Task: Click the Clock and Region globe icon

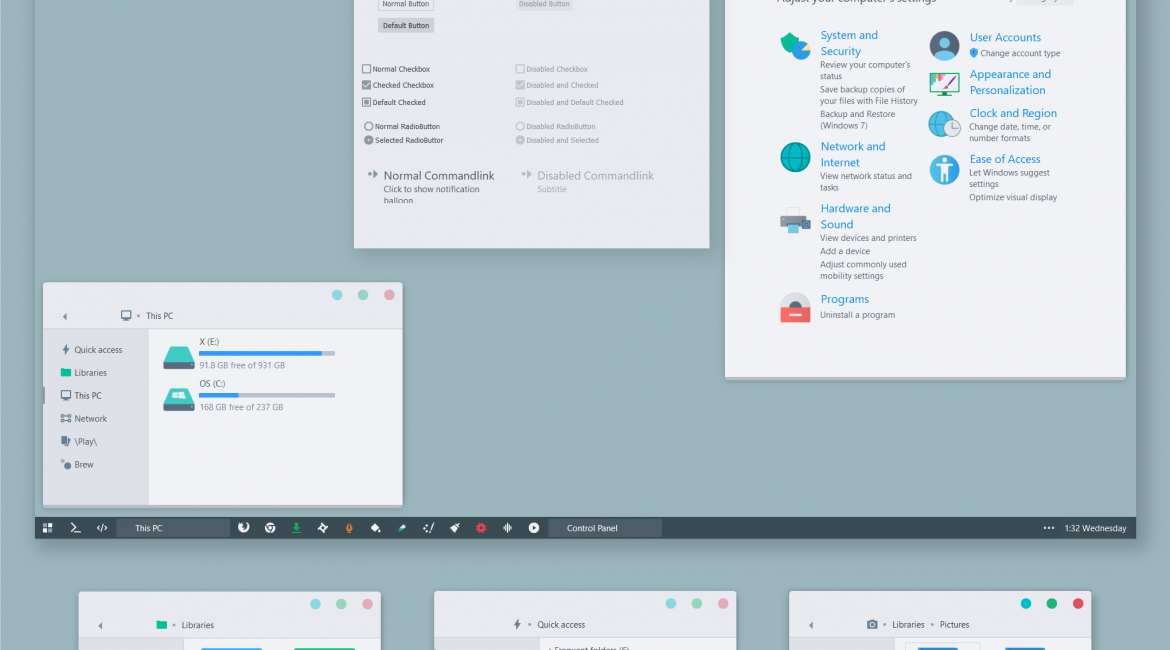Action: pyautogui.click(x=944, y=124)
